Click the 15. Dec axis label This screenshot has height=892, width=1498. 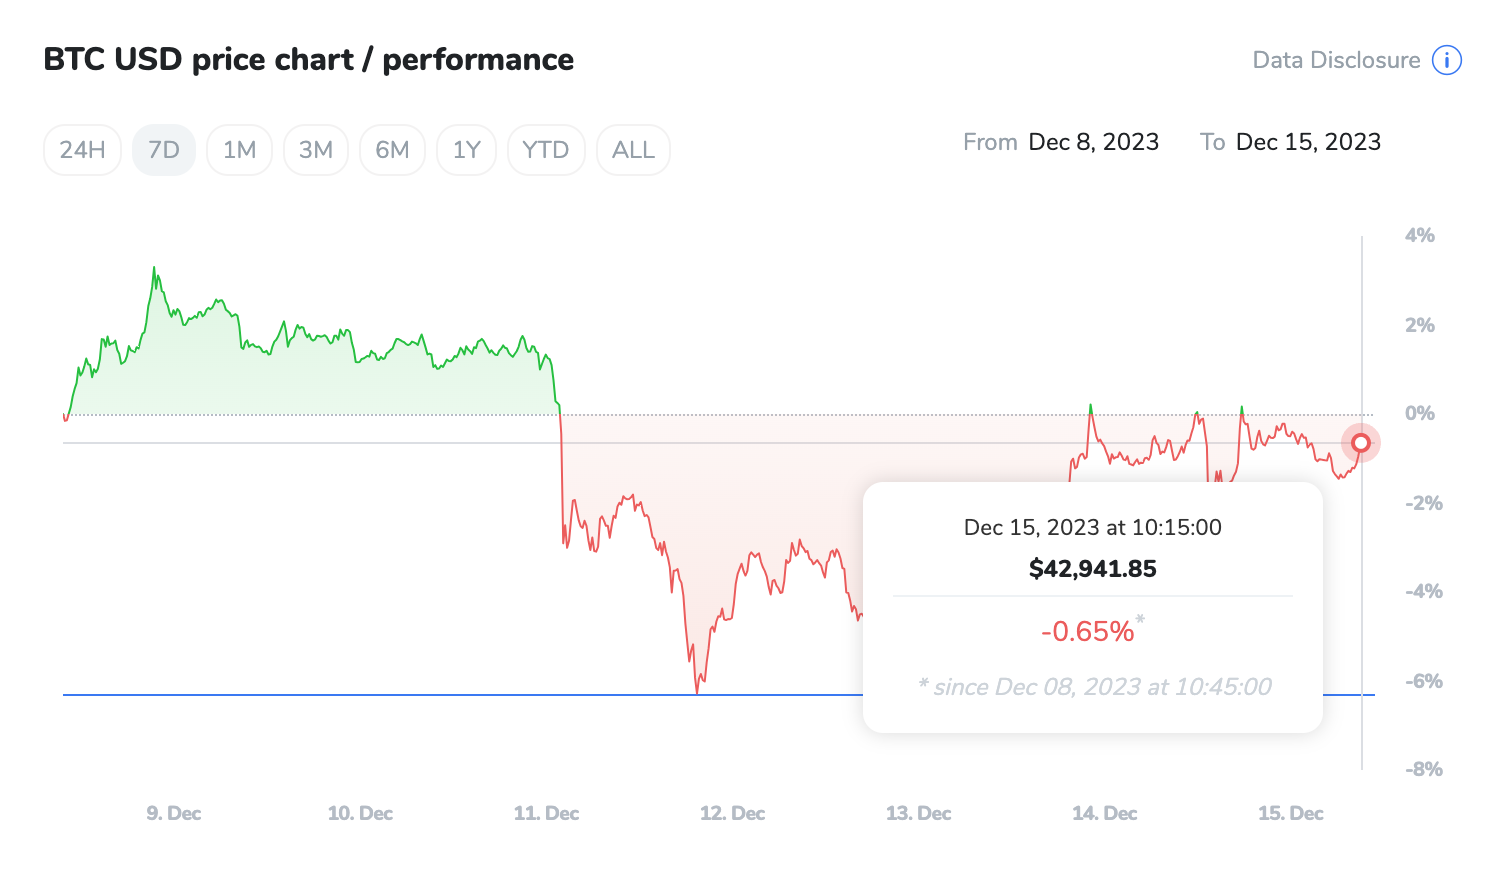(1290, 813)
